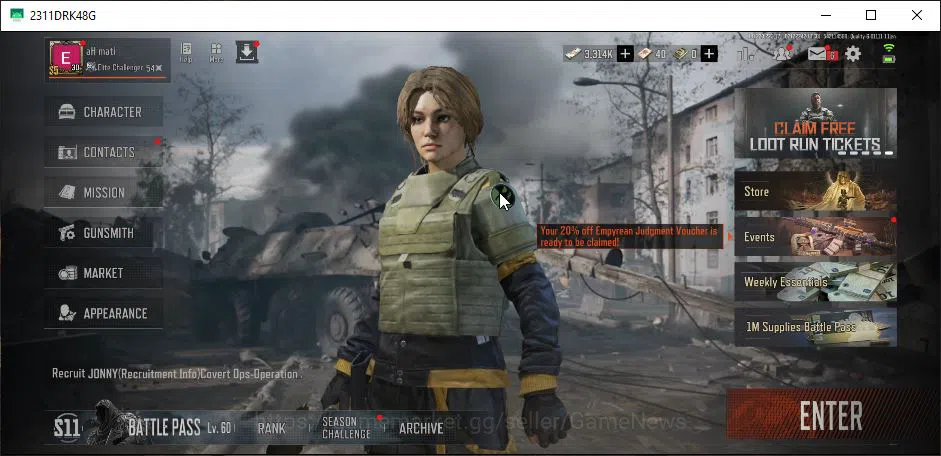Open the download manager icon

coord(246,52)
